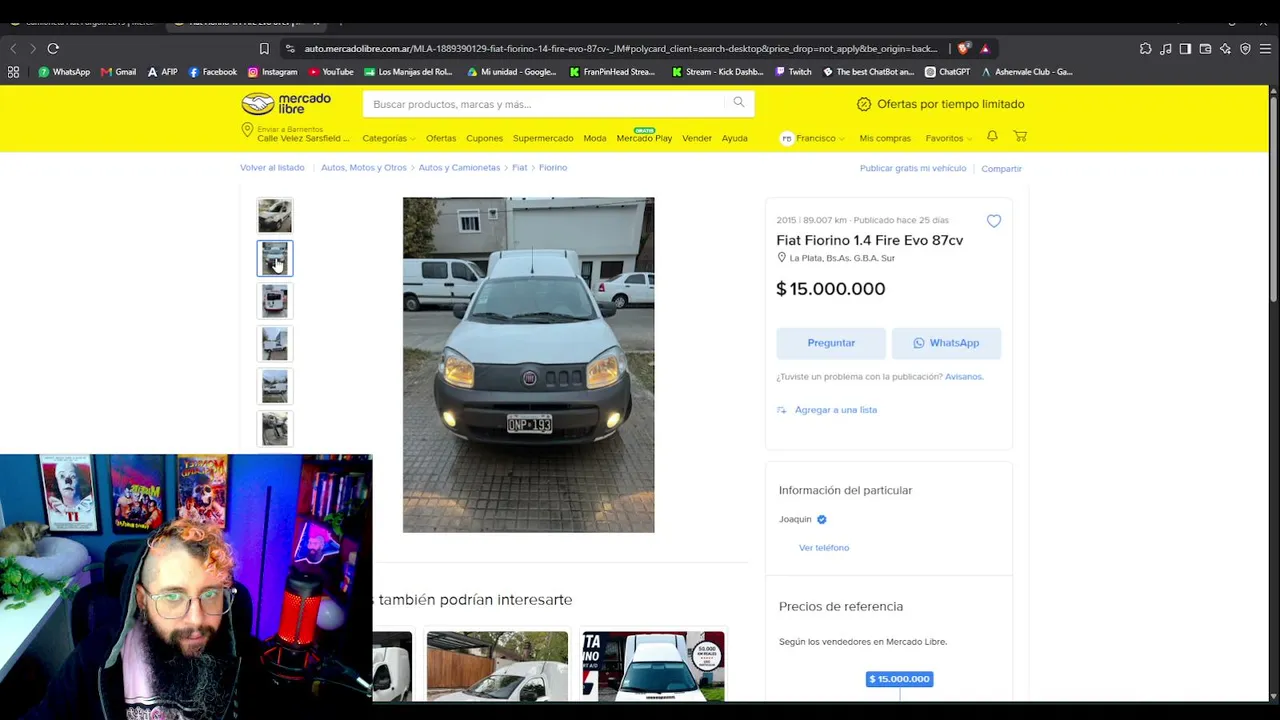
Task: Open the Instagram bookmark
Action: pos(273,72)
